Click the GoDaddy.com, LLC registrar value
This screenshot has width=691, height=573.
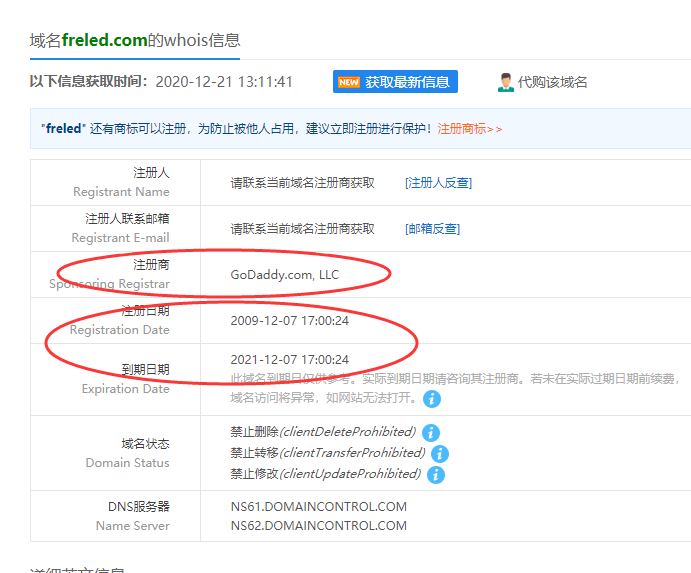click(x=284, y=274)
